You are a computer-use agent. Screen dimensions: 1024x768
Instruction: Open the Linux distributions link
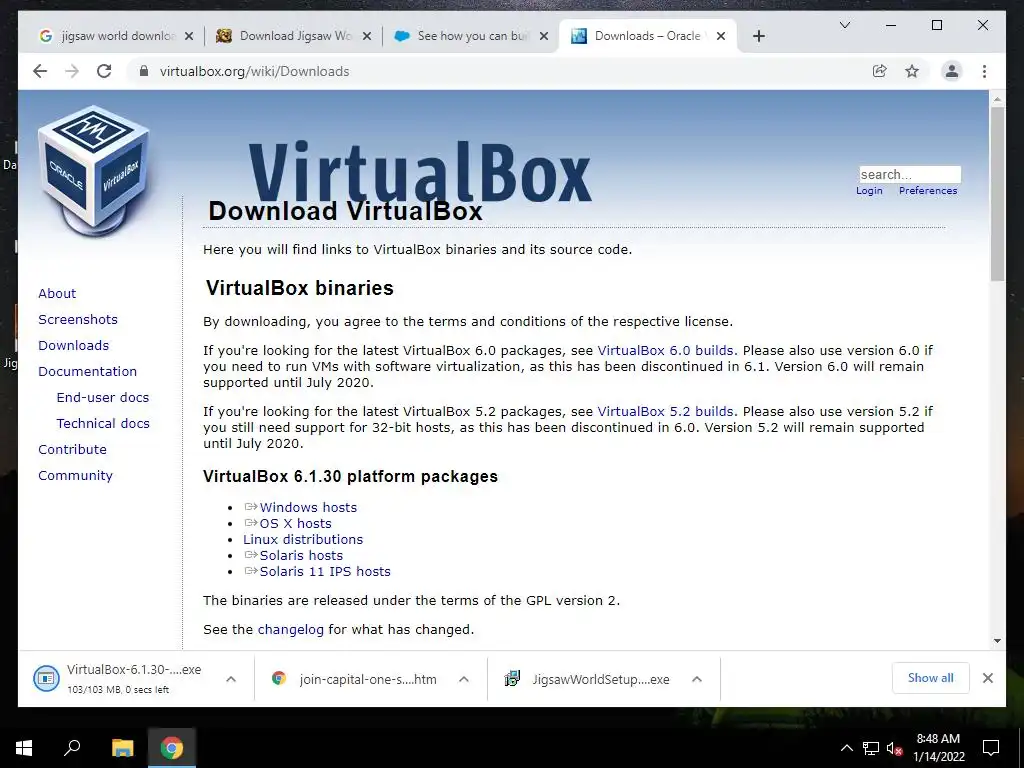[x=303, y=539]
